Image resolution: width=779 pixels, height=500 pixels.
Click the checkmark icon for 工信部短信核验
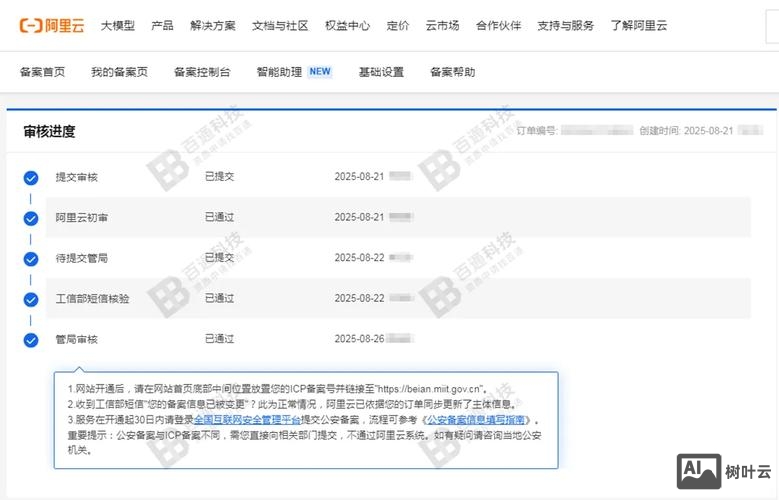point(31,300)
